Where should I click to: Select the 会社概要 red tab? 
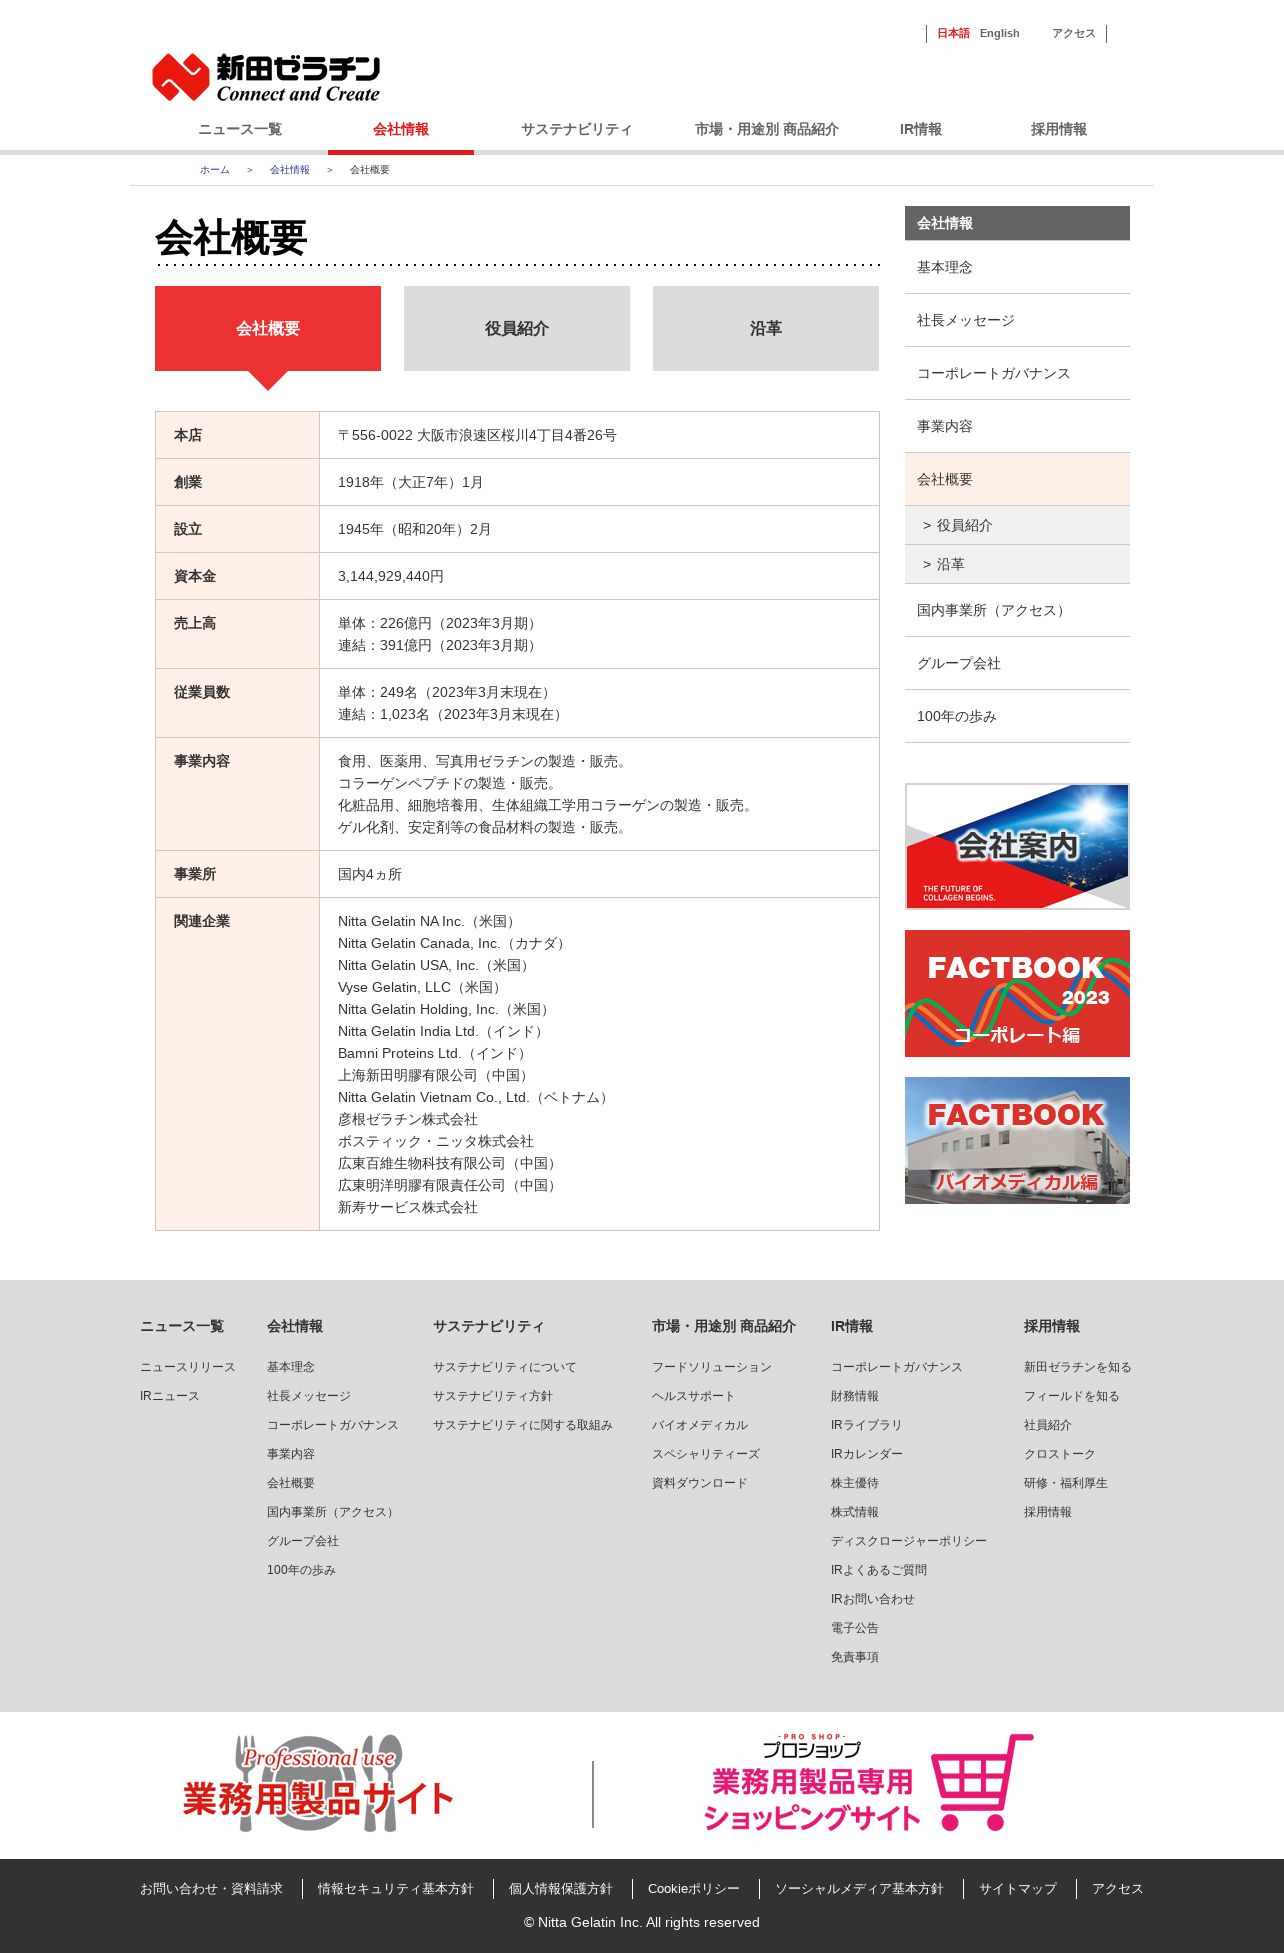tap(268, 328)
